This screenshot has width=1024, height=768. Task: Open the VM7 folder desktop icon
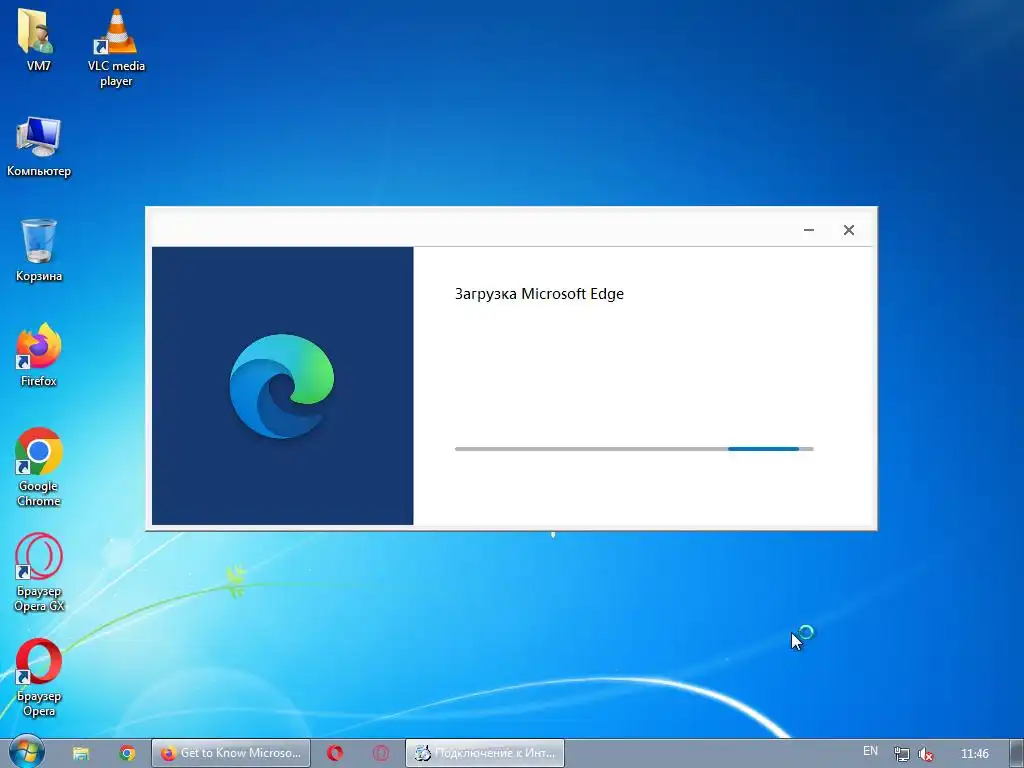coord(38,38)
